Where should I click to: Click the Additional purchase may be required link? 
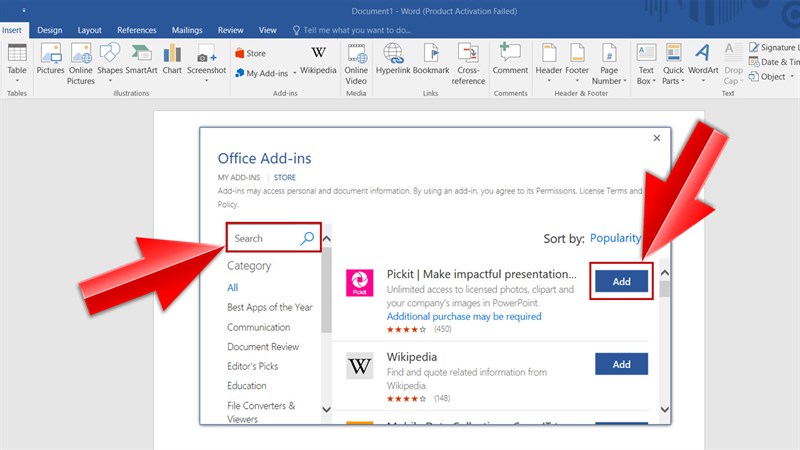tap(464, 316)
